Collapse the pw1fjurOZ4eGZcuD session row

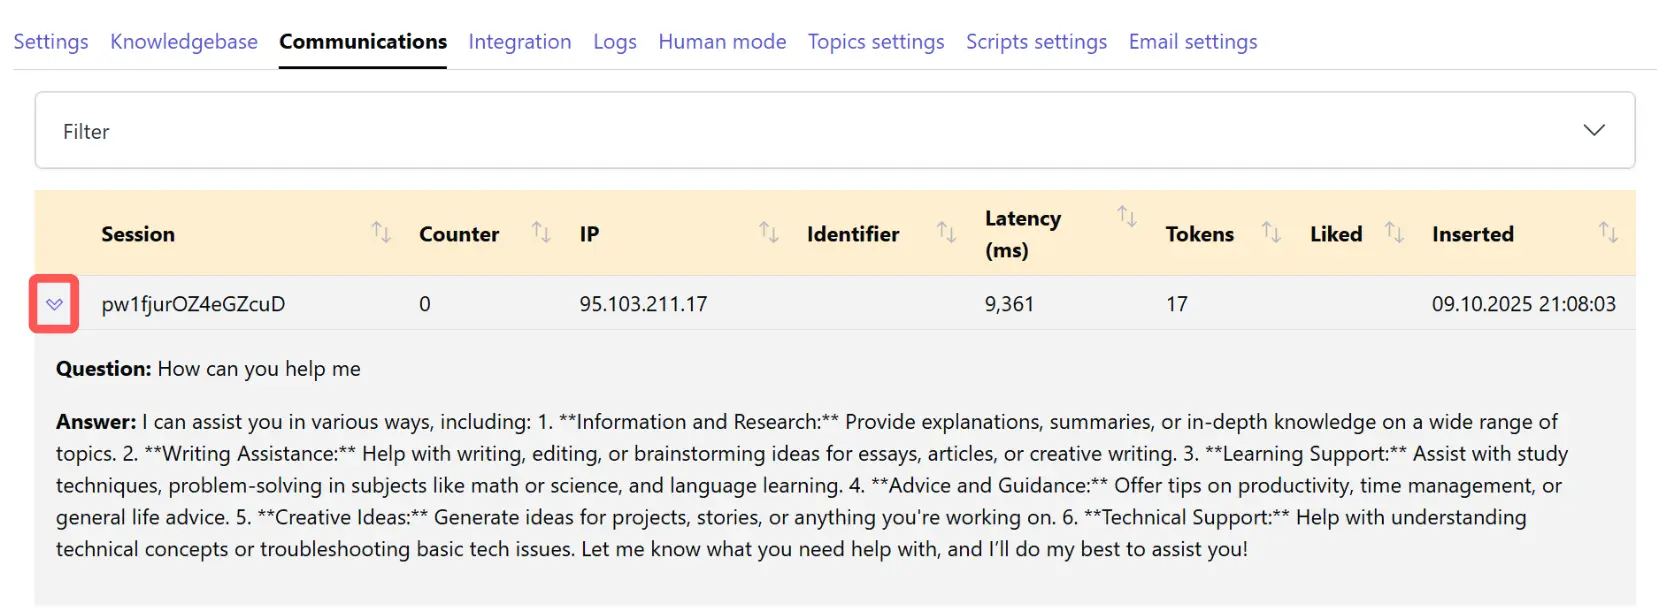click(x=55, y=304)
